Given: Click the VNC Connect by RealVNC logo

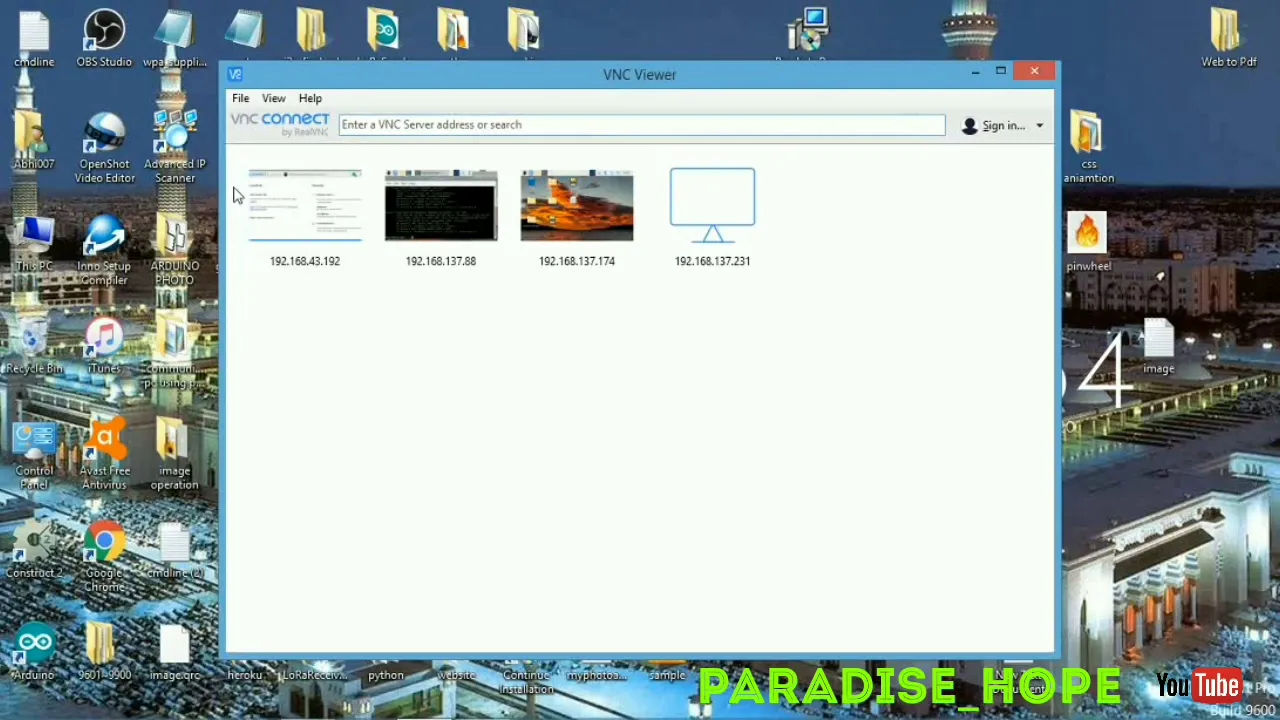Looking at the screenshot, I should tap(280, 124).
